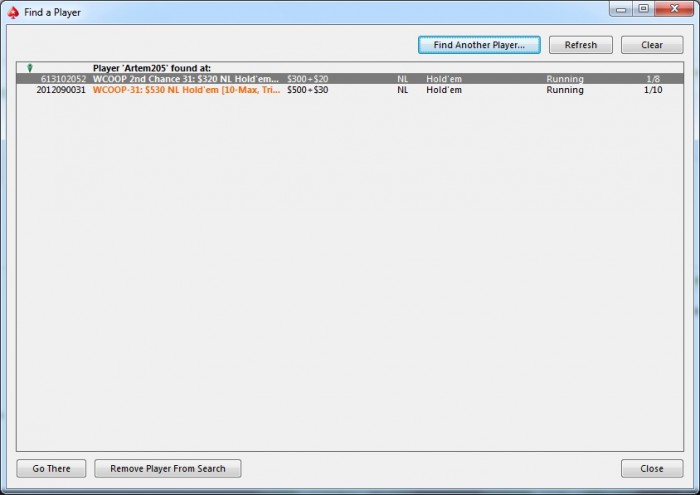Image resolution: width=700 pixels, height=495 pixels.
Task: Click Running status in 2012090031 row
Action: pyautogui.click(x=565, y=90)
